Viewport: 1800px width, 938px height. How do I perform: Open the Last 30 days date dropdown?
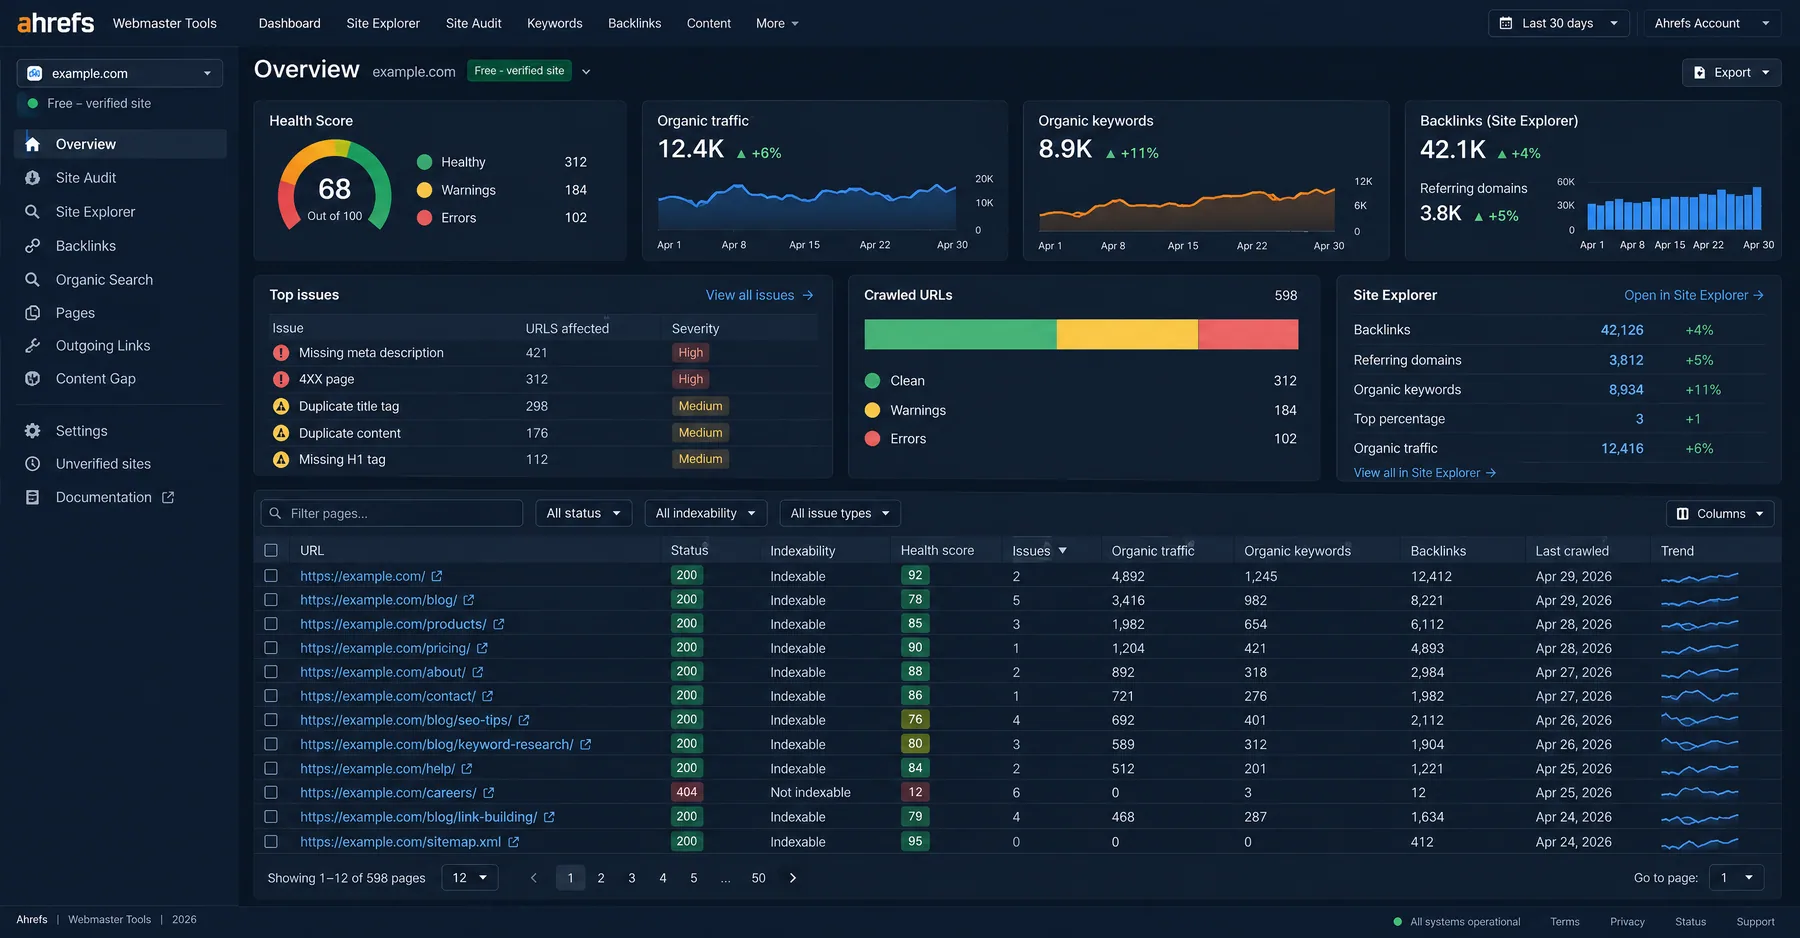(x=1559, y=23)
